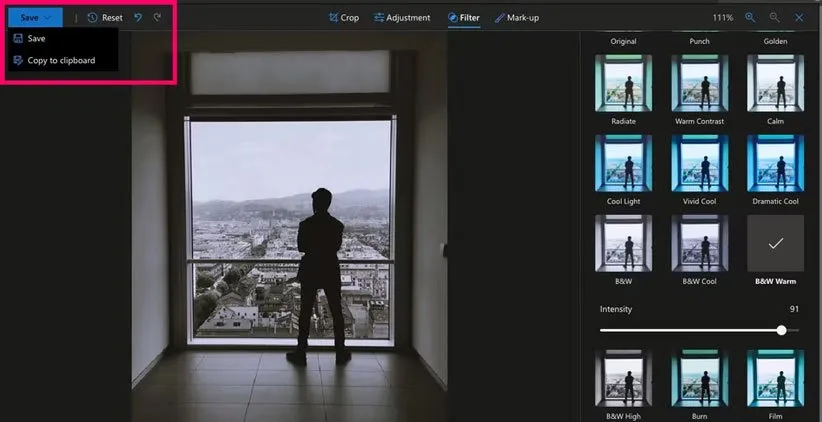Select the B&W High filter thumbnail
822x422 pixels.
pyautogui.click(x=623, y=377)
